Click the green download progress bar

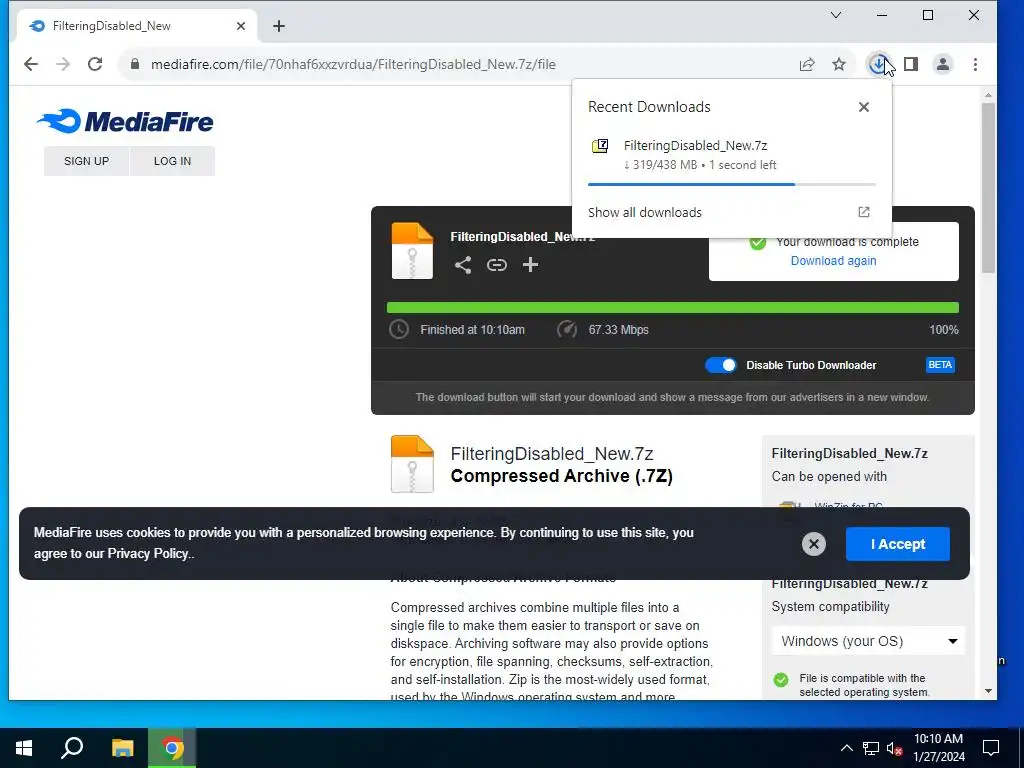[673, 308]
